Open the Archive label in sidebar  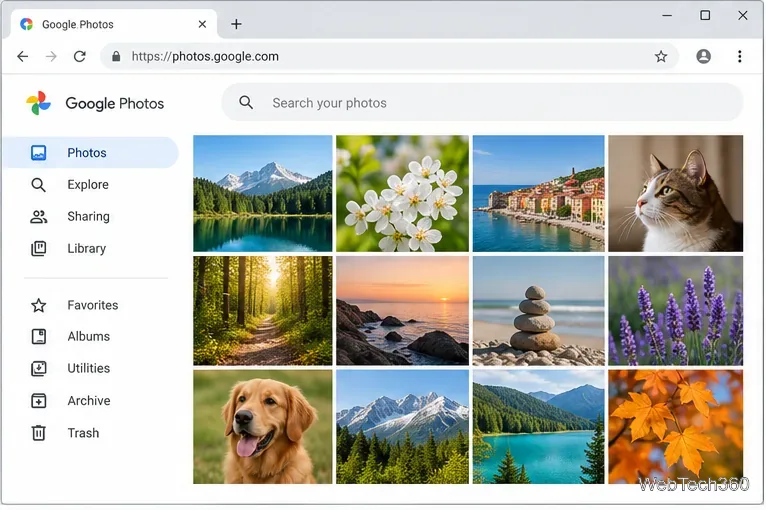click(89, 401)
